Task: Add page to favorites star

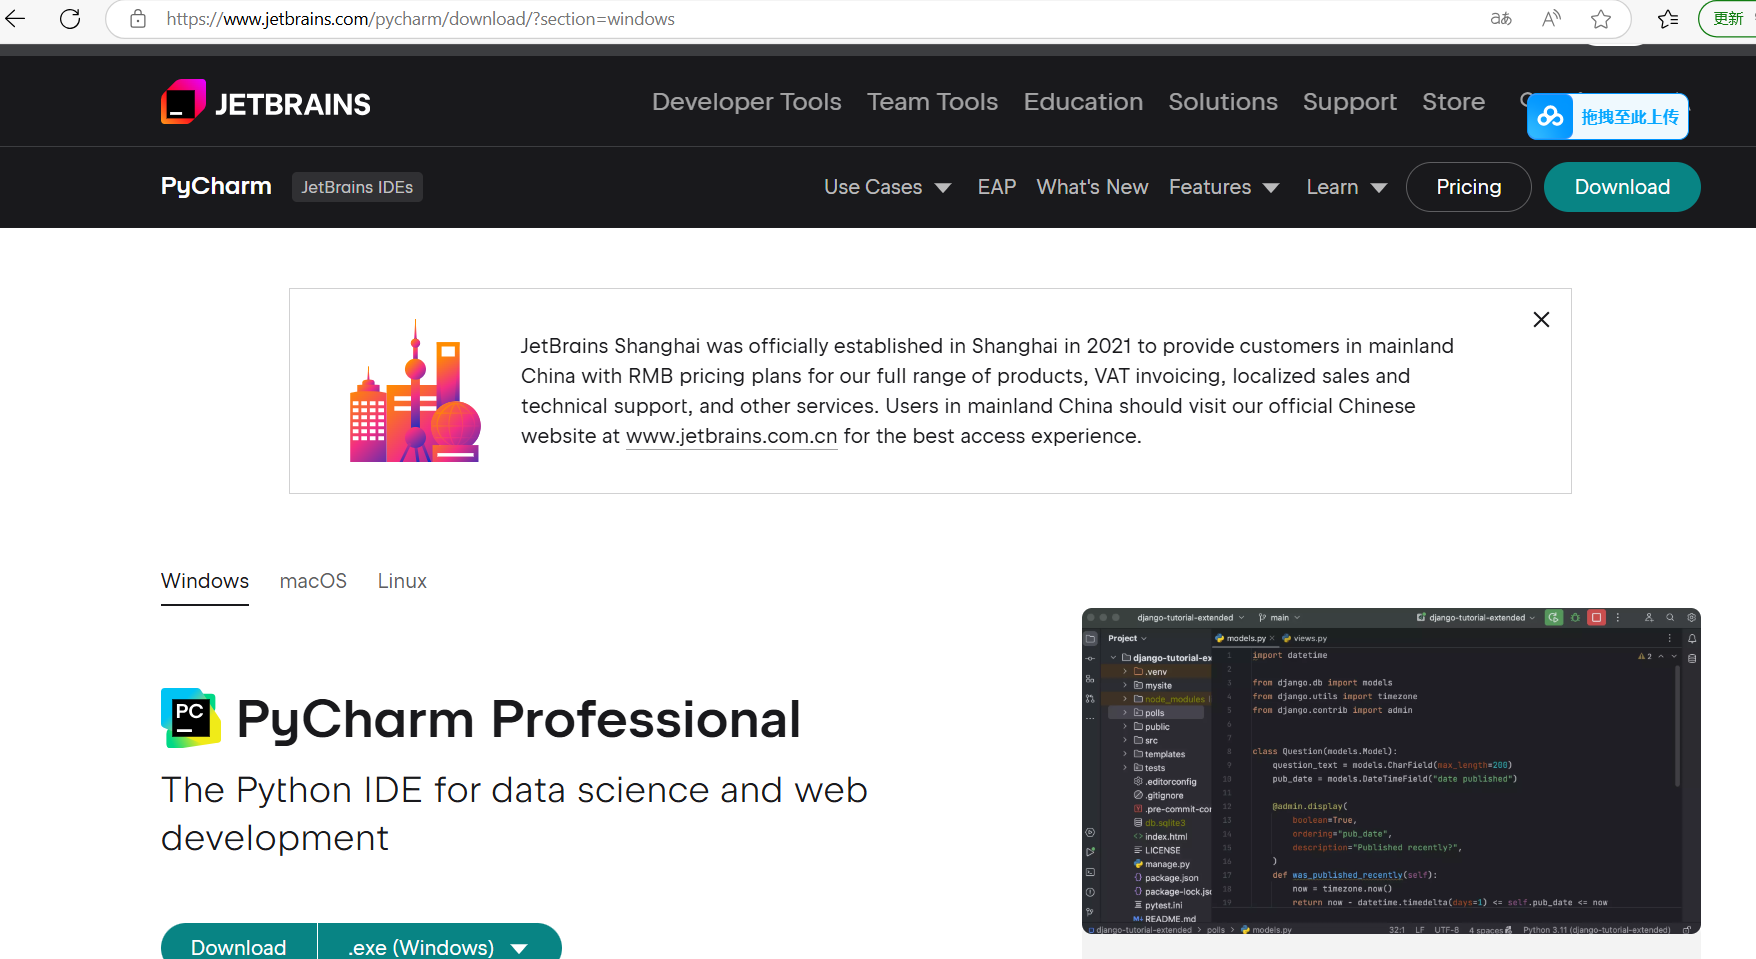Action: pos(1601,18)
